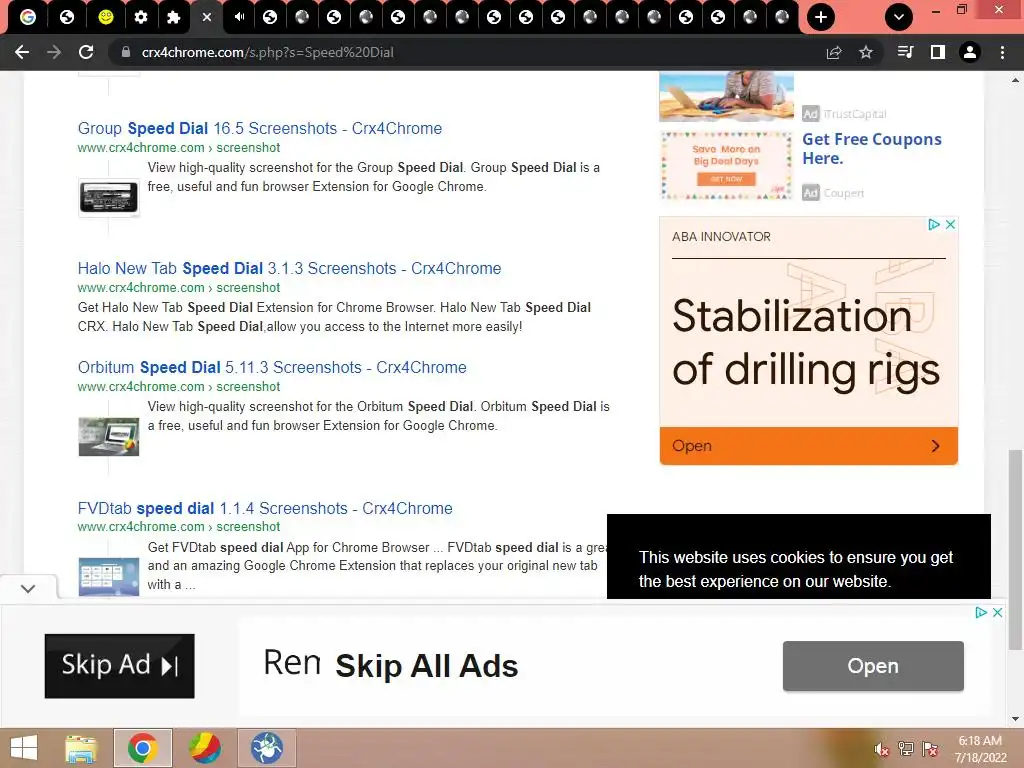Open the media control icon
Viewport: 1024px width, 768px height.
pos(905,52)
